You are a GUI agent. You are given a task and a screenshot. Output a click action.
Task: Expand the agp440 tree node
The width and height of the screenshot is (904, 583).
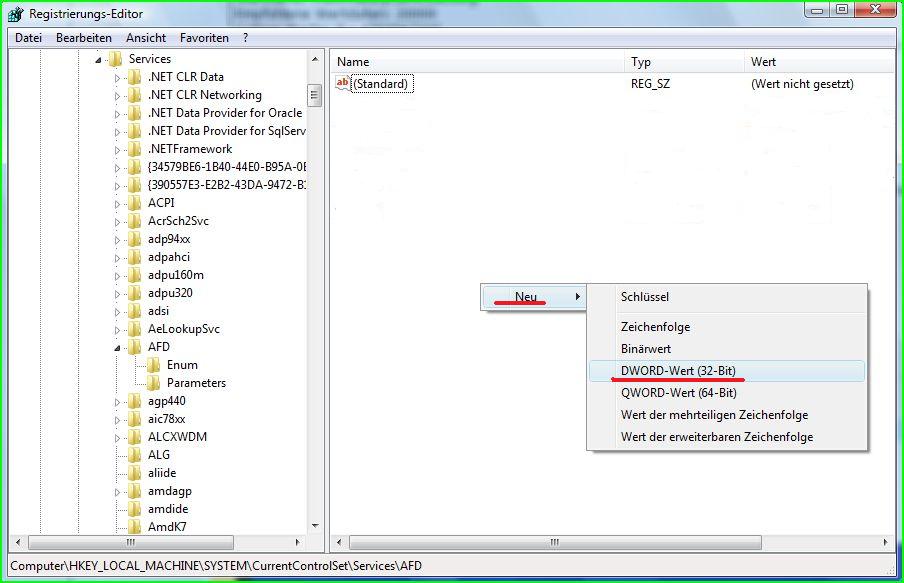coord(117,401)
